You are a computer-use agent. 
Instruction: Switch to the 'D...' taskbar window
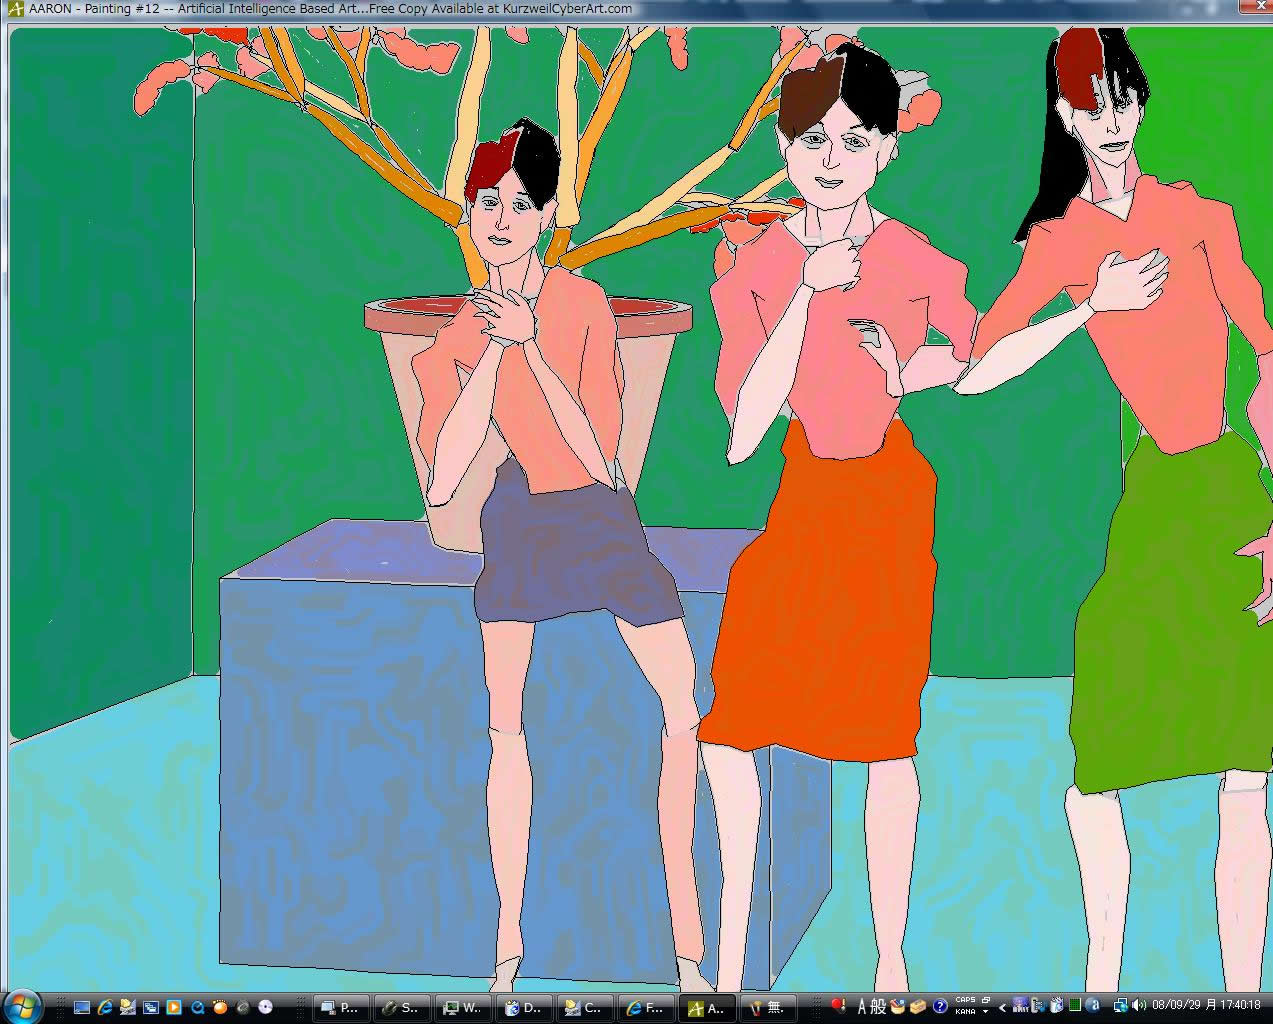(523, 1008)
